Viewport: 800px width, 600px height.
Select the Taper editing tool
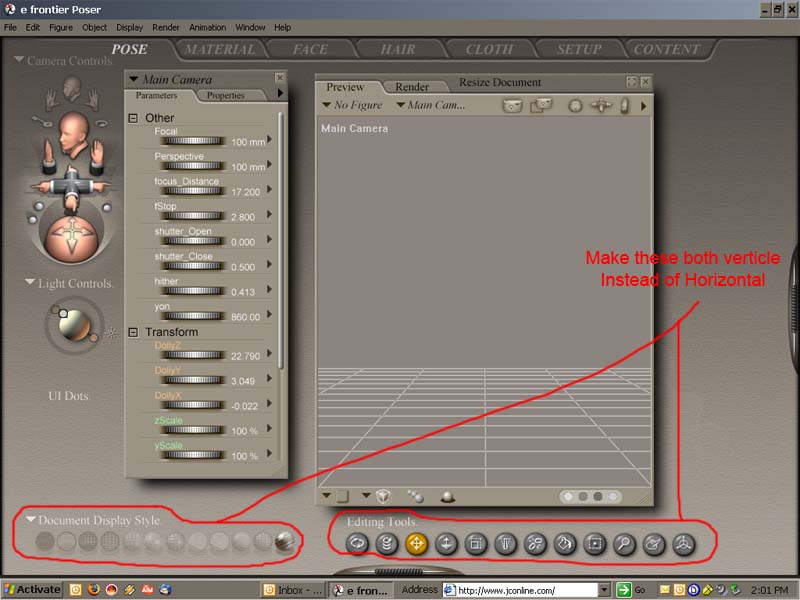click(x=506, y=543)
